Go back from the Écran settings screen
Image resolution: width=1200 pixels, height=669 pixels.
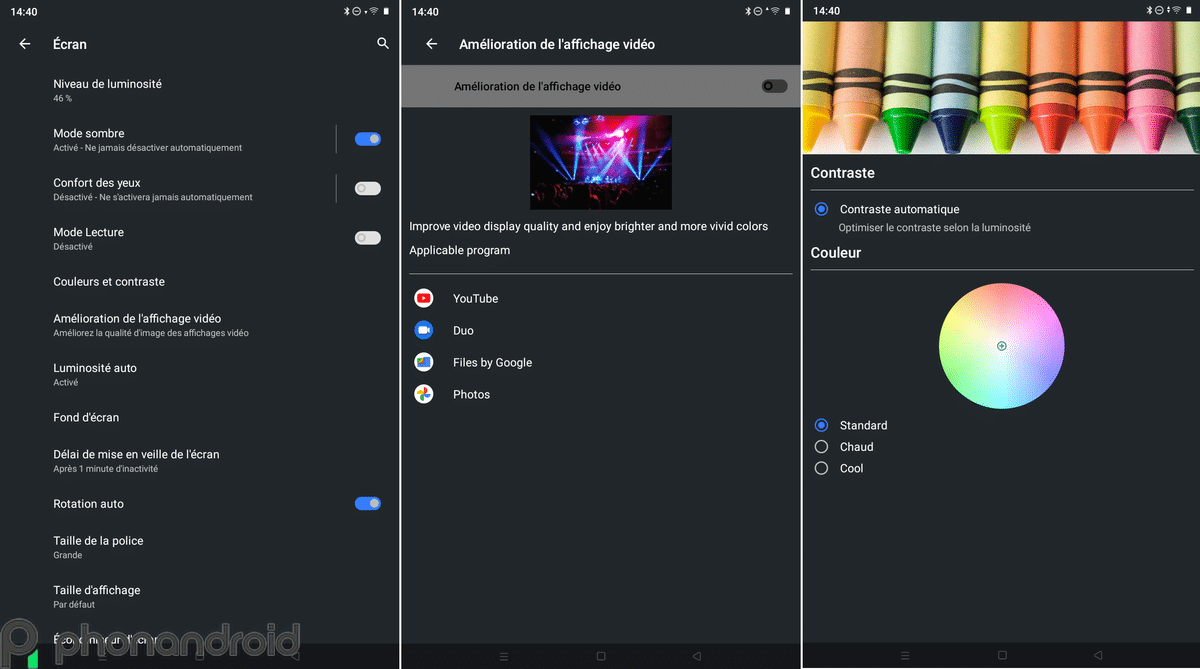coord(25,44)
